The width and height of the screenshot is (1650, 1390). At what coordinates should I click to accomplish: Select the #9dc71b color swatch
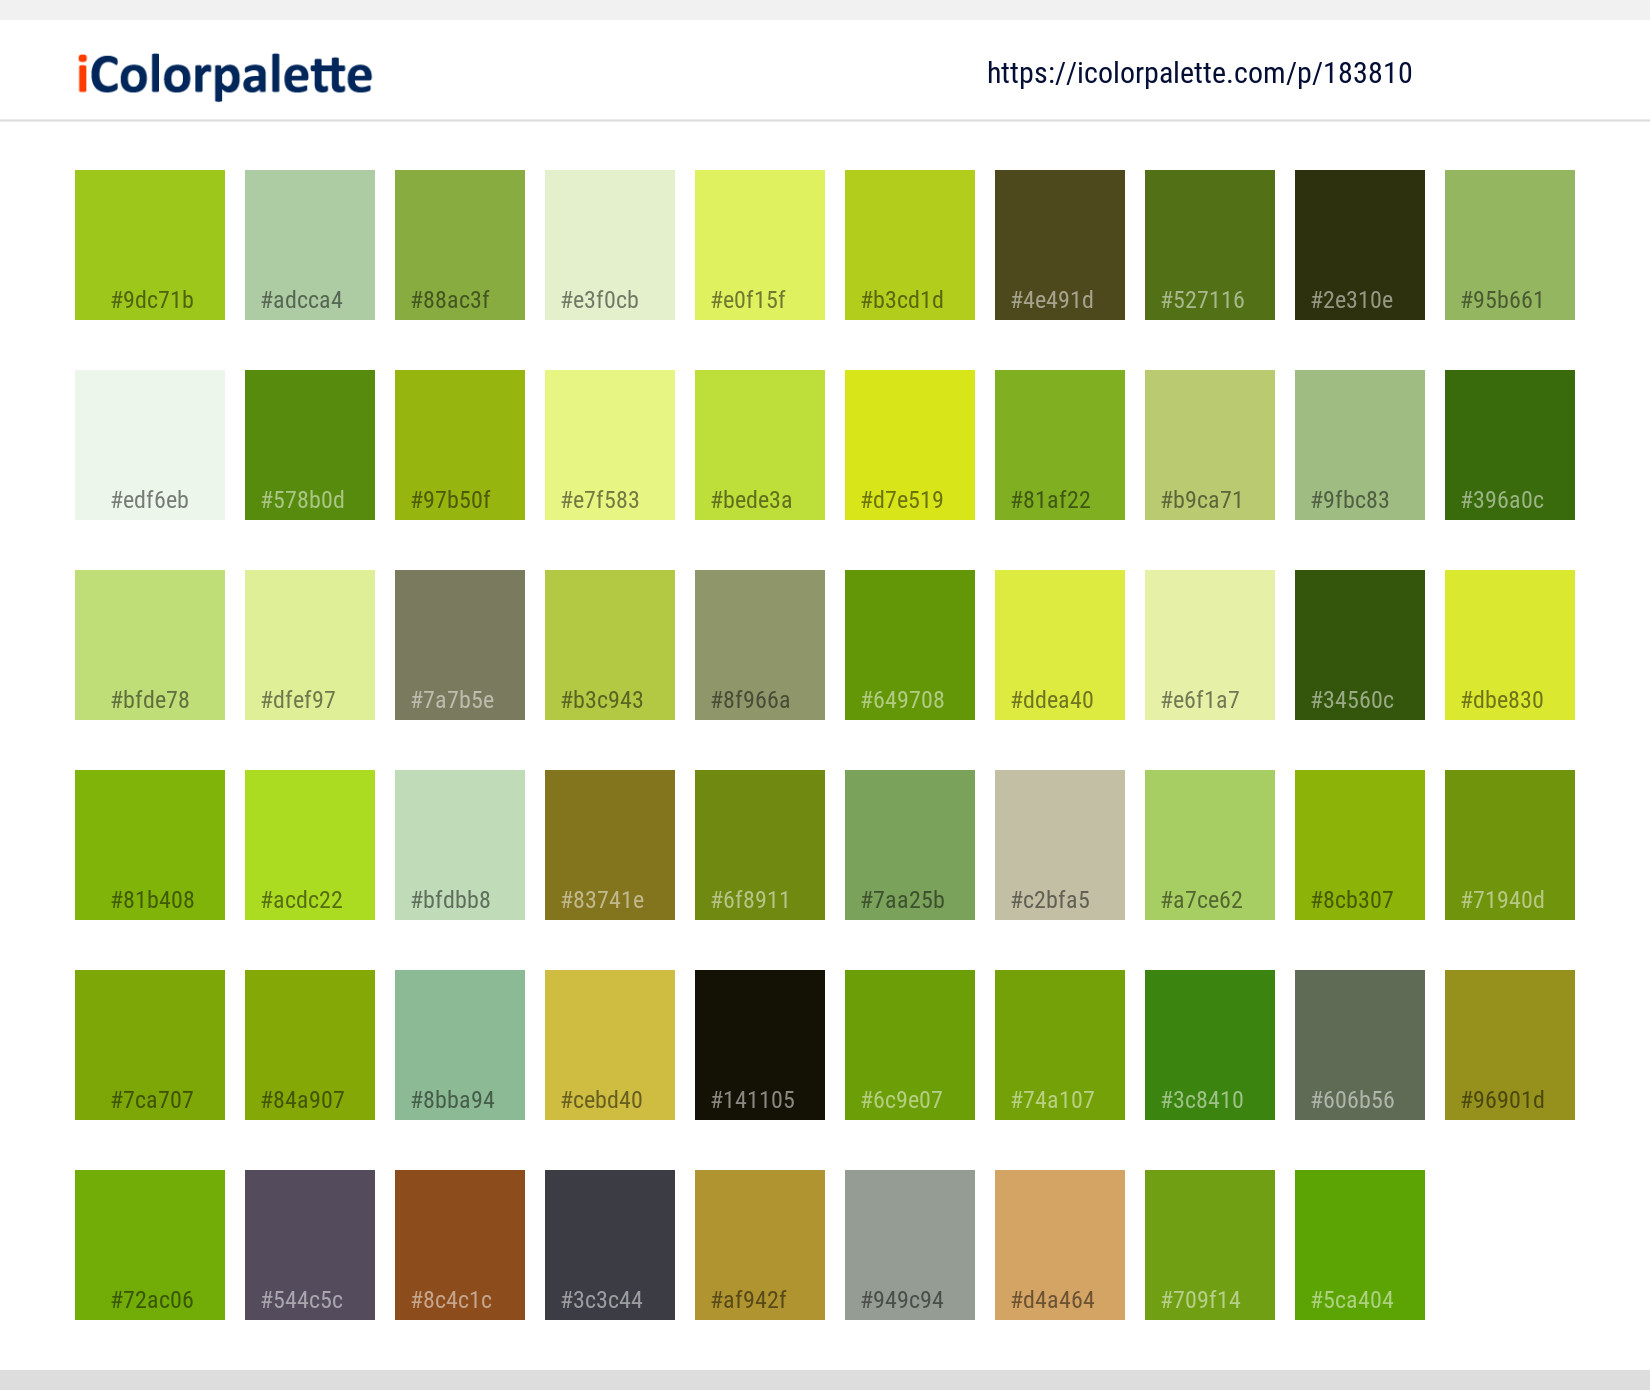point(150,245)
